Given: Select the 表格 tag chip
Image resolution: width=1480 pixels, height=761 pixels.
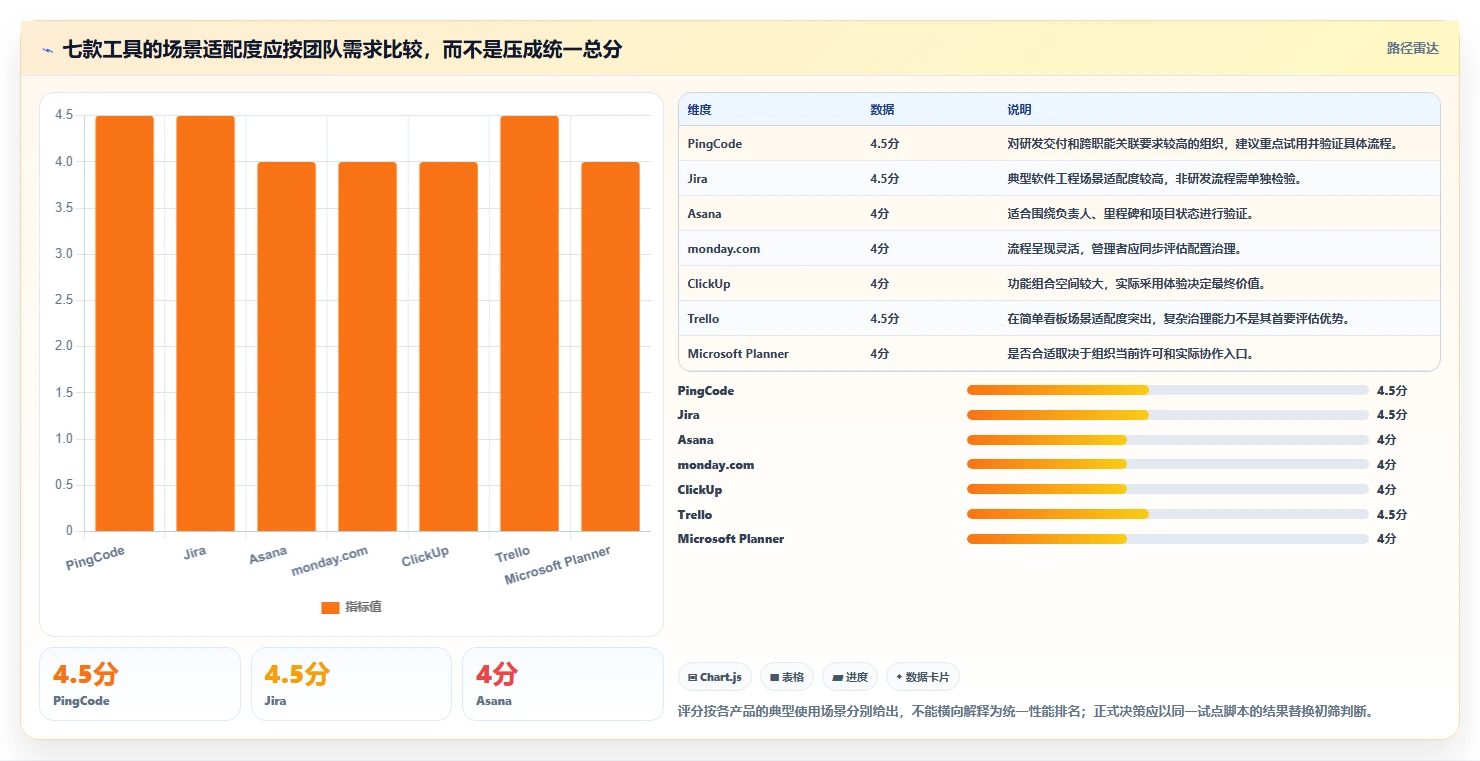Looking at the screenshot, I should tap(787, 677).
